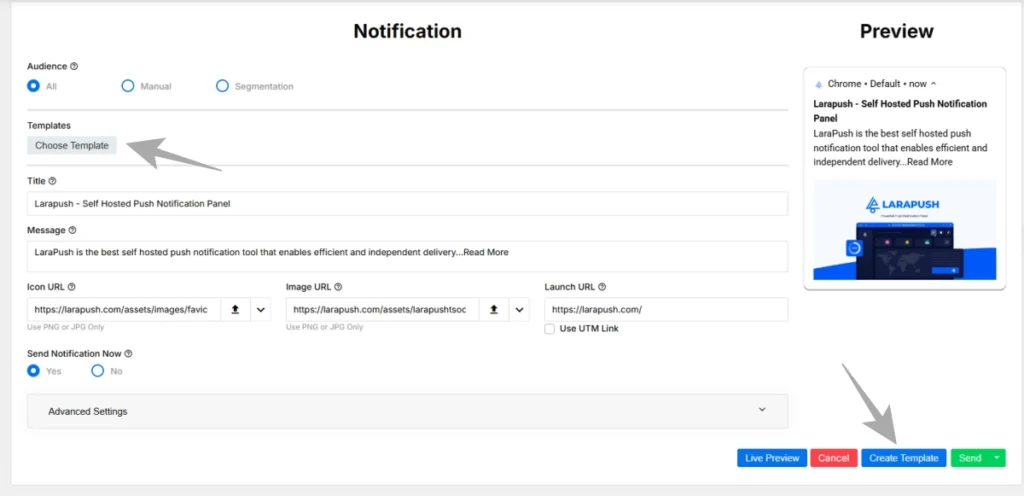
Task: Click the Choose Template button
Action: [72, 146]
